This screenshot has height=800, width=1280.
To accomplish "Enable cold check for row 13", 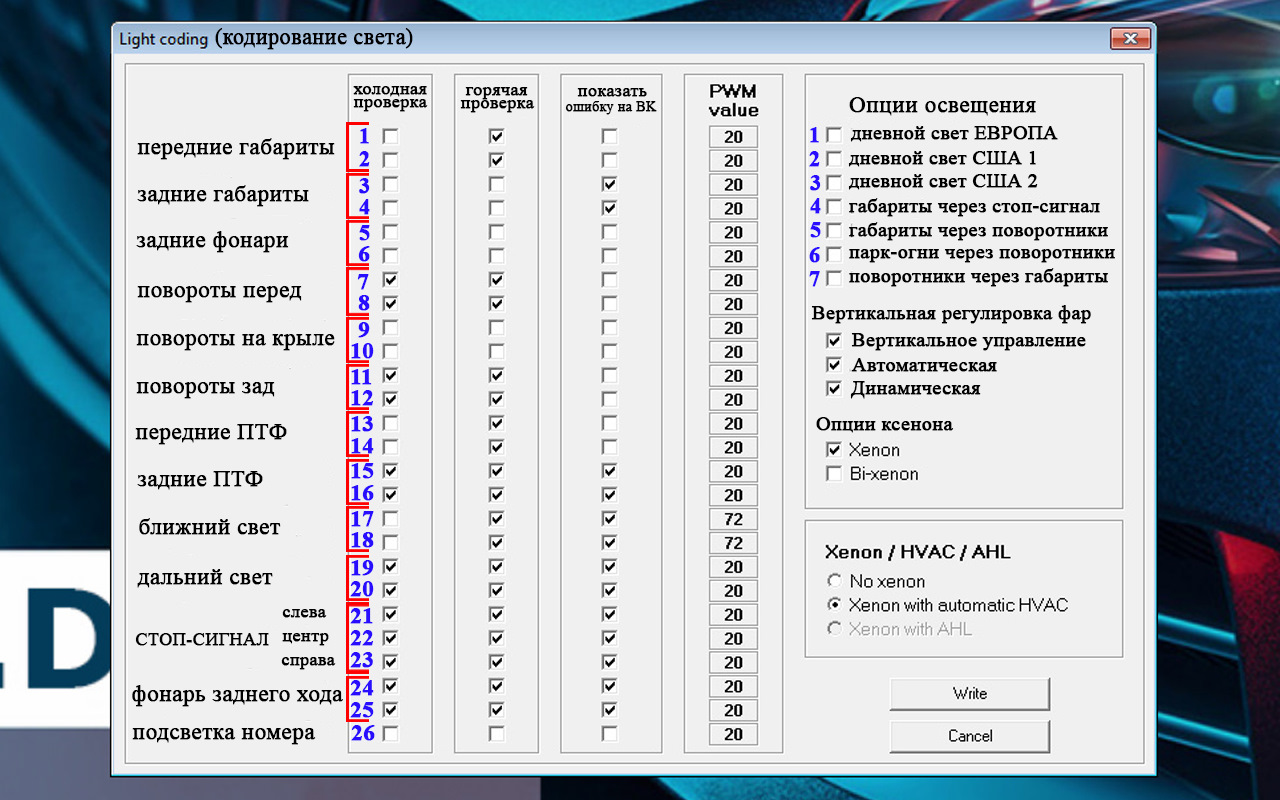I will click(390, 424).
